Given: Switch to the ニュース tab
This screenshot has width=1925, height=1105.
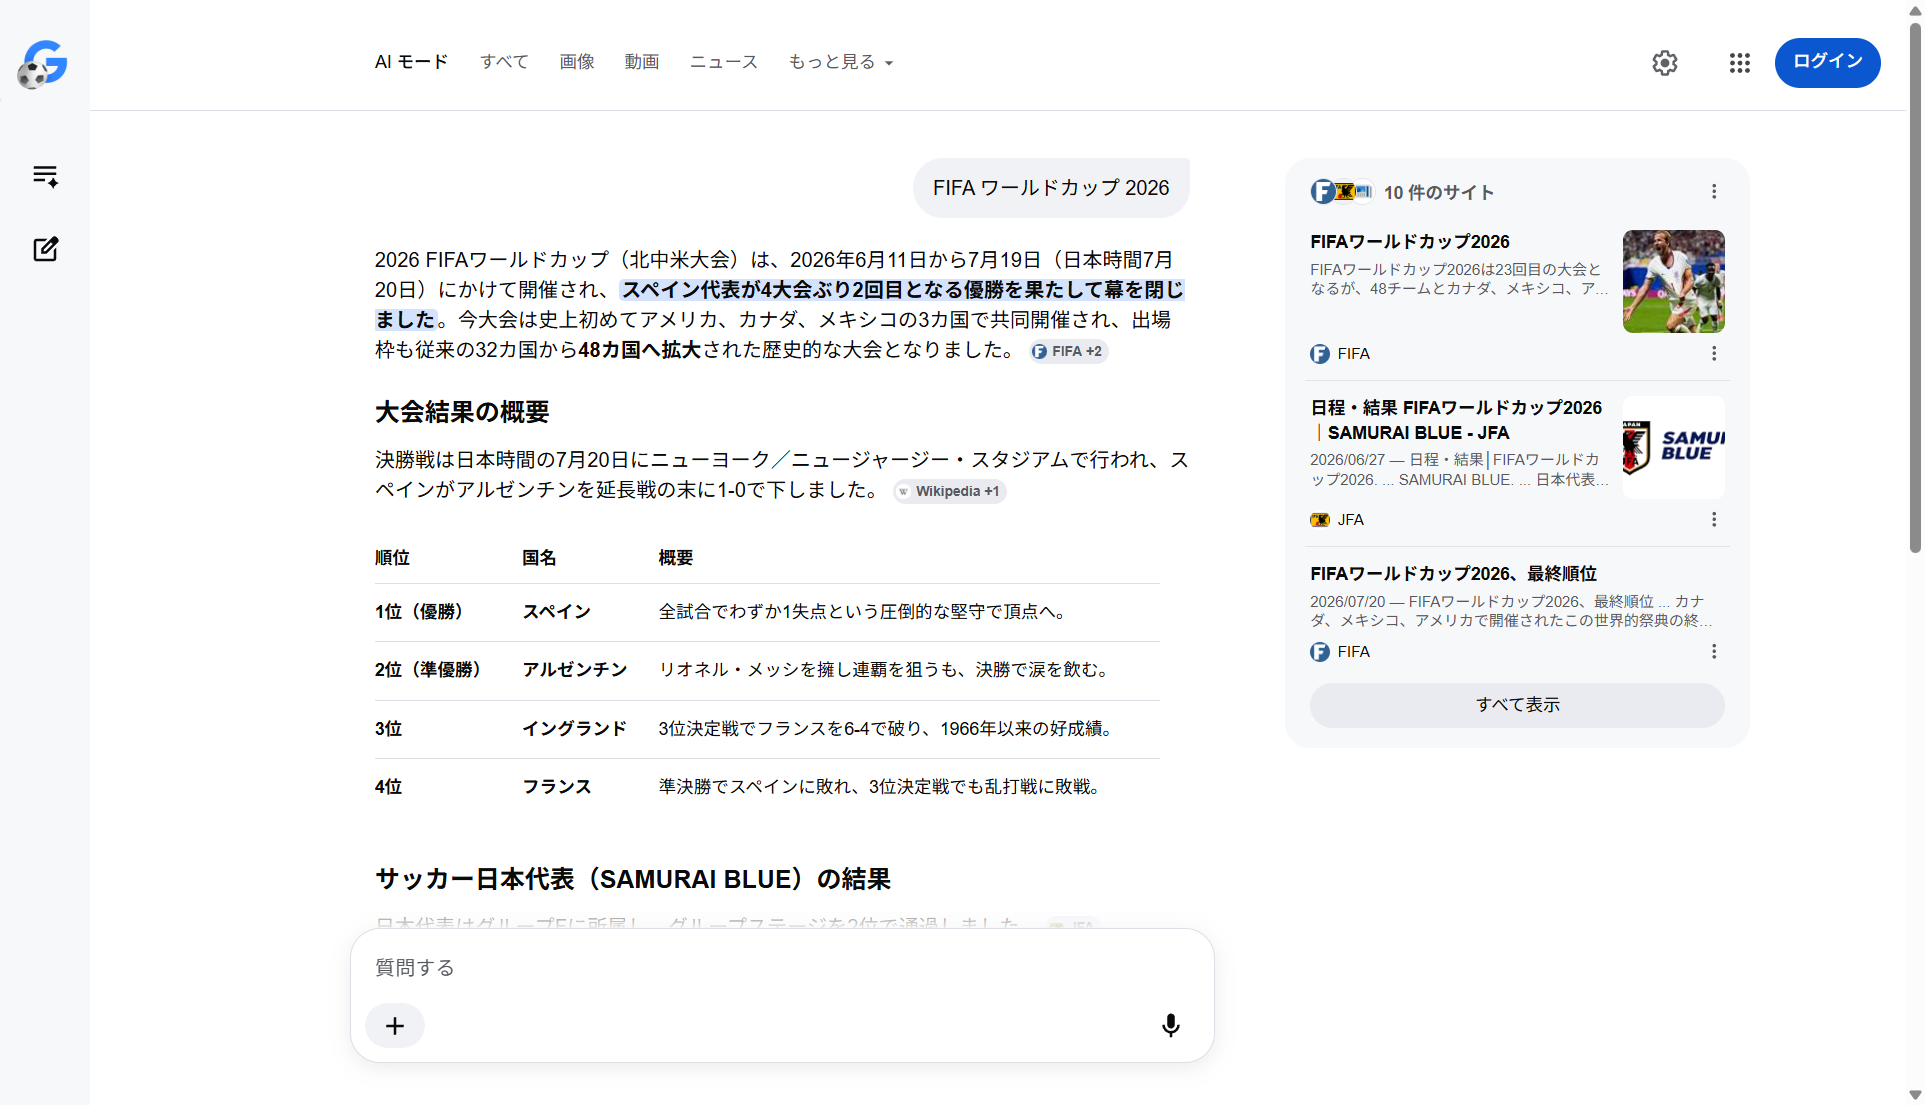Looking at the screenshot, I should pyautogui.click(x=724, y=62).
